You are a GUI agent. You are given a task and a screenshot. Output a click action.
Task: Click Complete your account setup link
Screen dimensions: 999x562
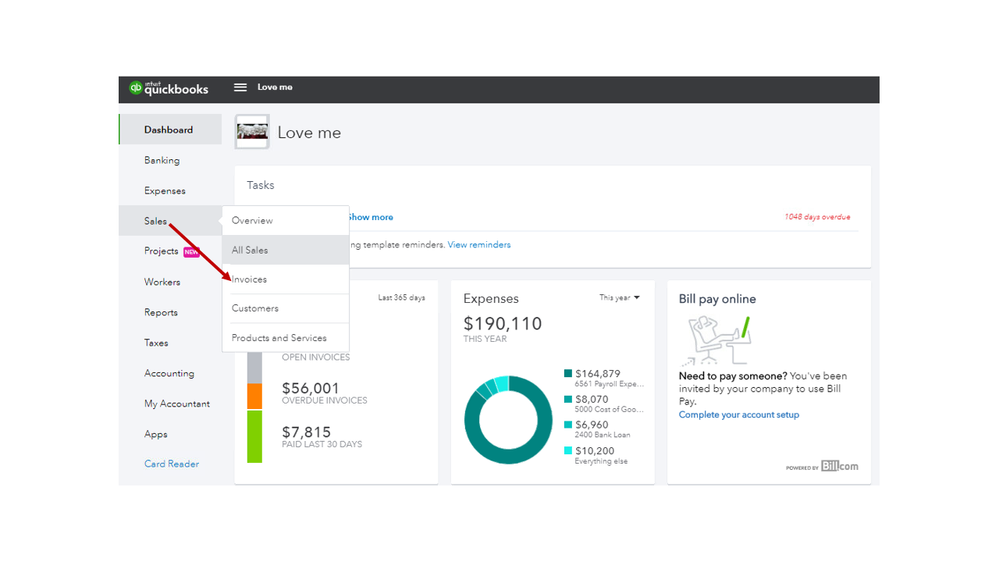tap(738, 415)
